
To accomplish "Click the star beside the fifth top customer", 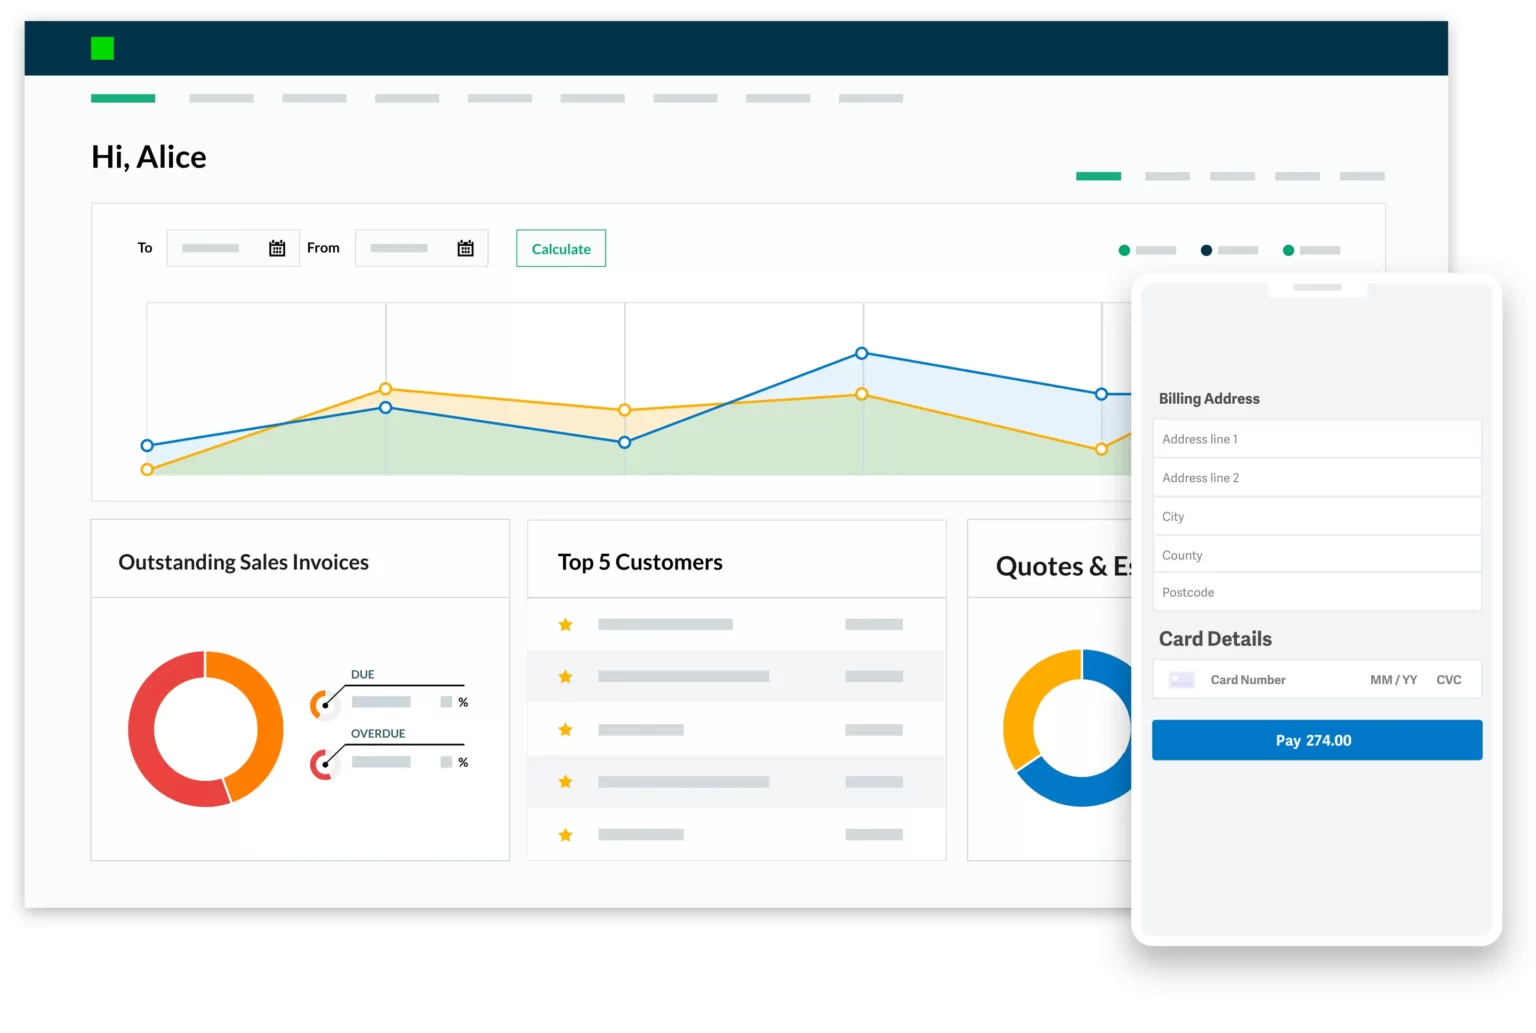I will 565,834.
